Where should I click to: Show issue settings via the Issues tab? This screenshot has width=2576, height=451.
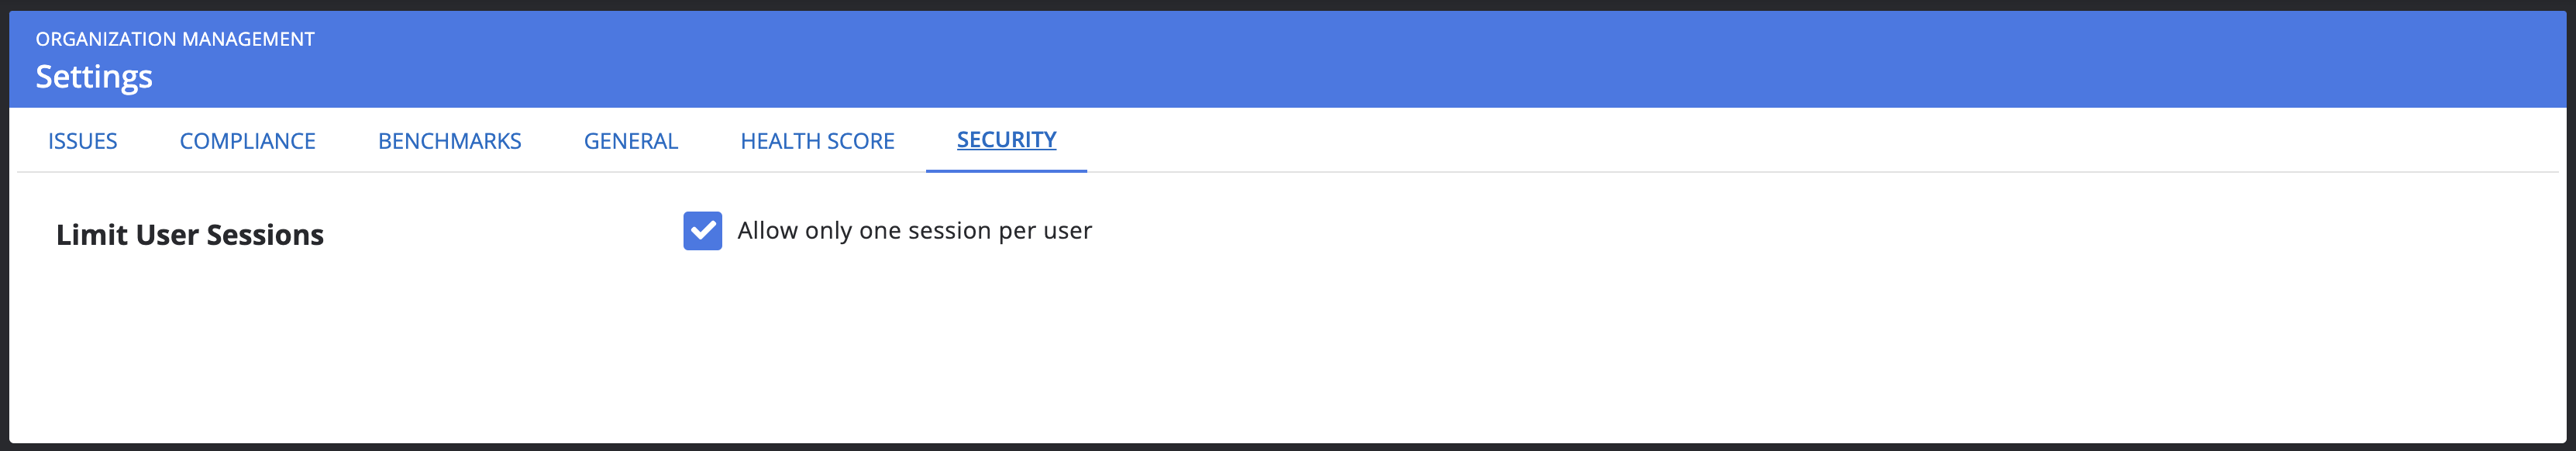coord(82,141)
